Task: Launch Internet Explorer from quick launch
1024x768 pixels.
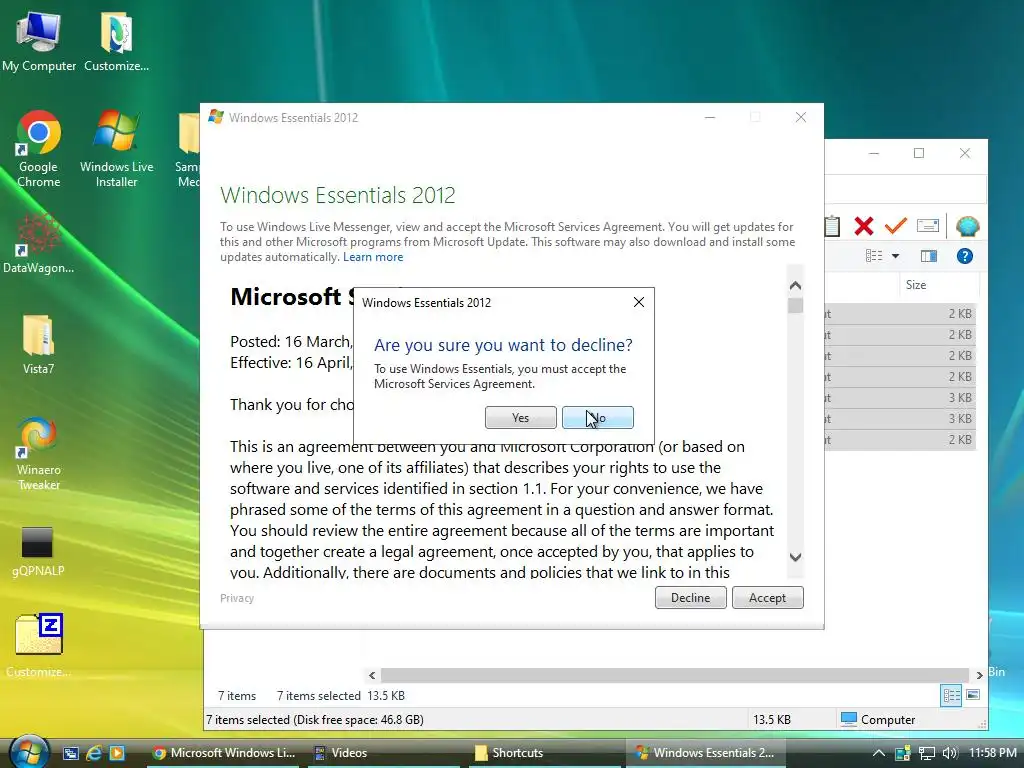Action: [94, 753]
